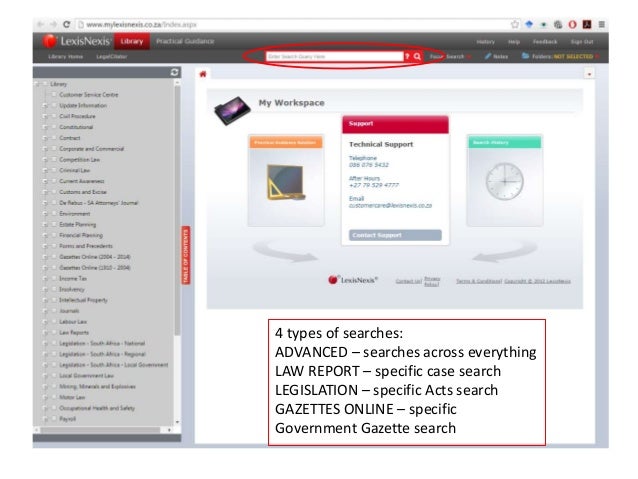This screenshot has height=479, width=638.
Task: Select 'Gazettes Online (2004 - 2014)' tree item
Action: tap(95, 257)
